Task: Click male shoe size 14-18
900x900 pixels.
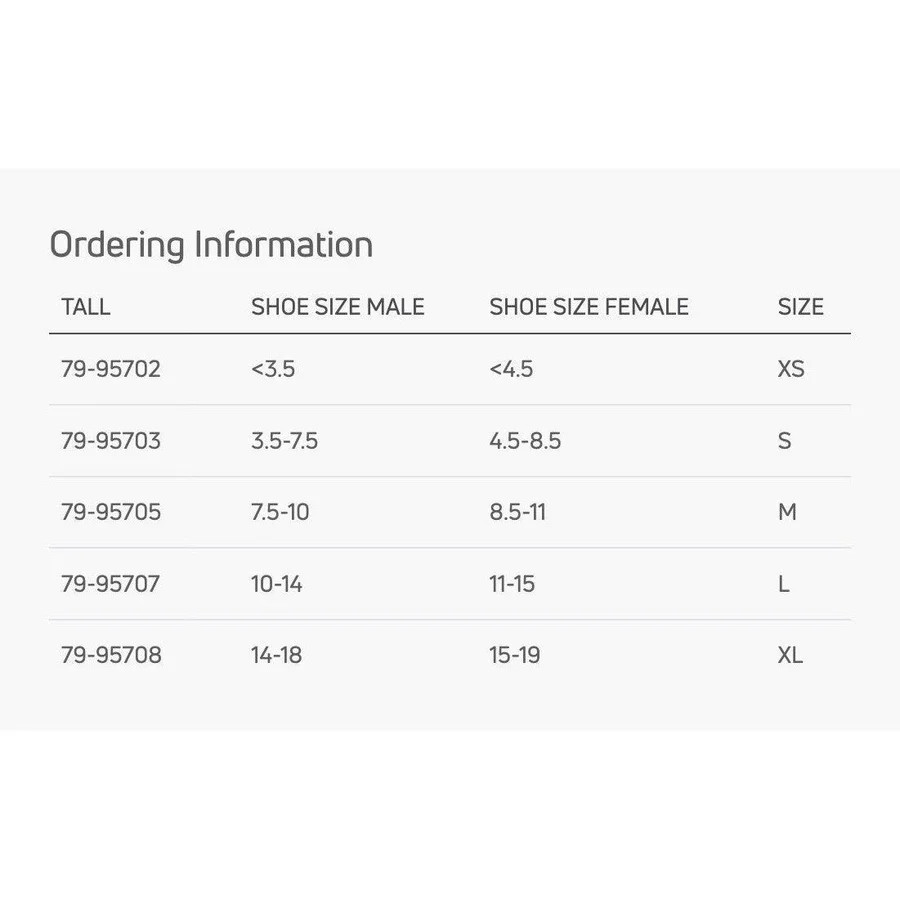Action: (277, 655)
